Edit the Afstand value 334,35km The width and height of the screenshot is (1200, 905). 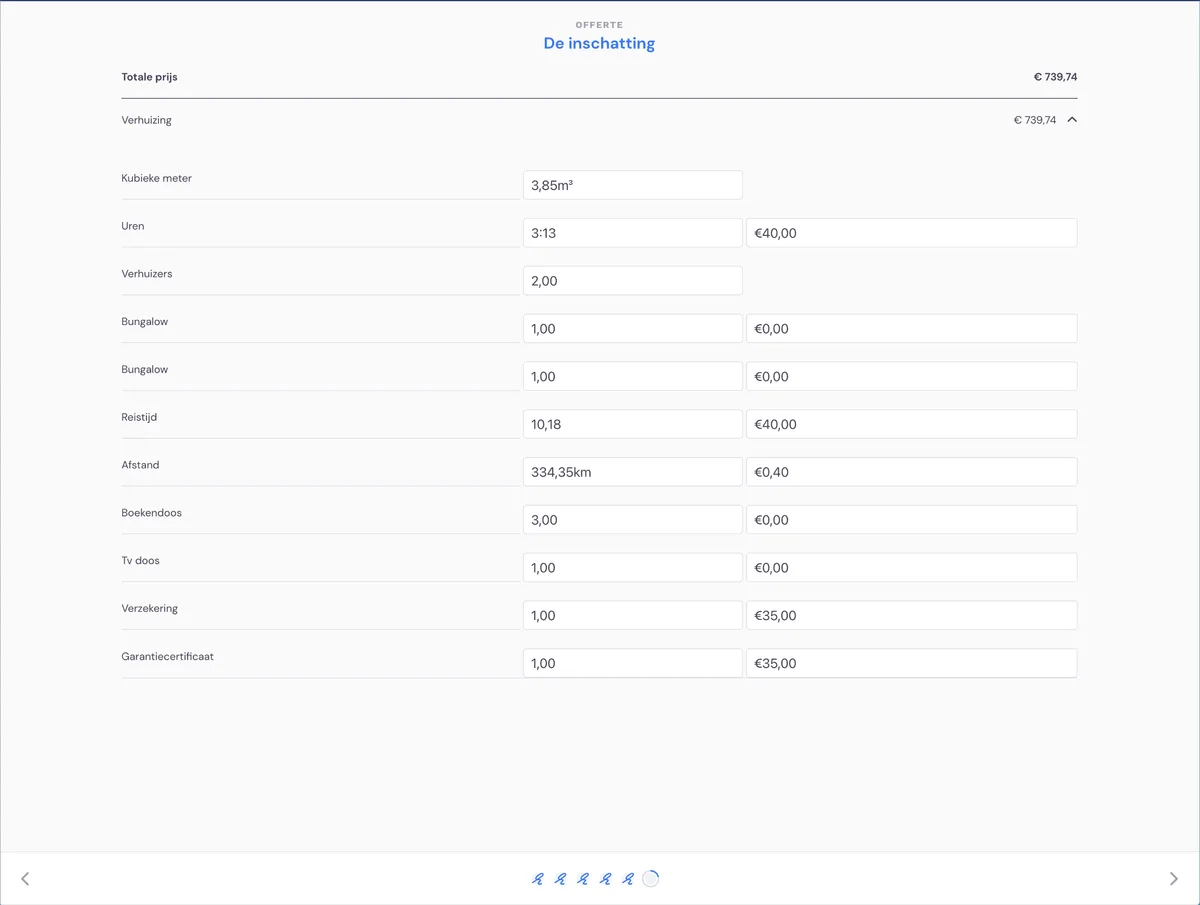(633, 472)
